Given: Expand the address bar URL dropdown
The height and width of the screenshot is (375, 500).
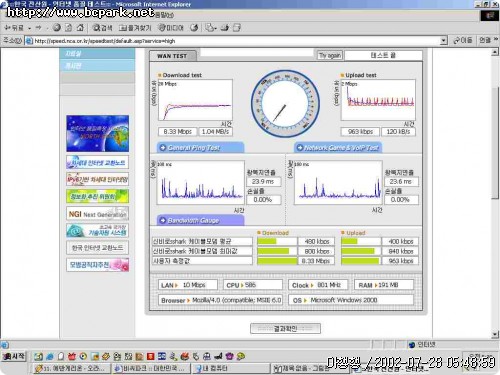Looking at the screenshot, I should [443, 41].
